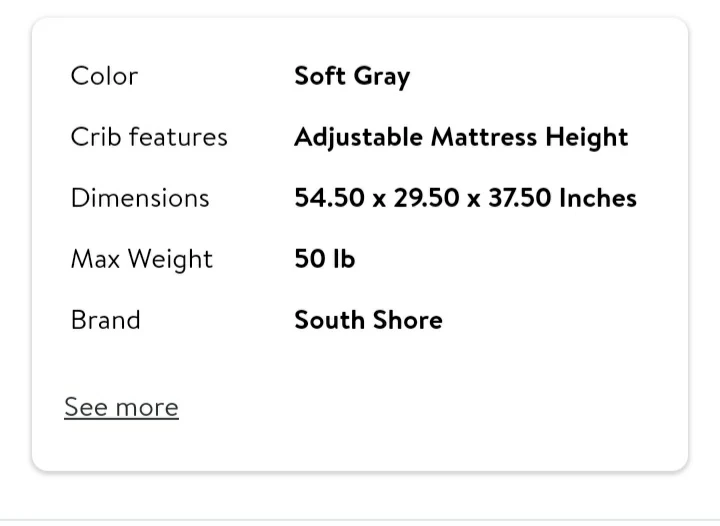Click the Dimensions label

tap(140, 198)
